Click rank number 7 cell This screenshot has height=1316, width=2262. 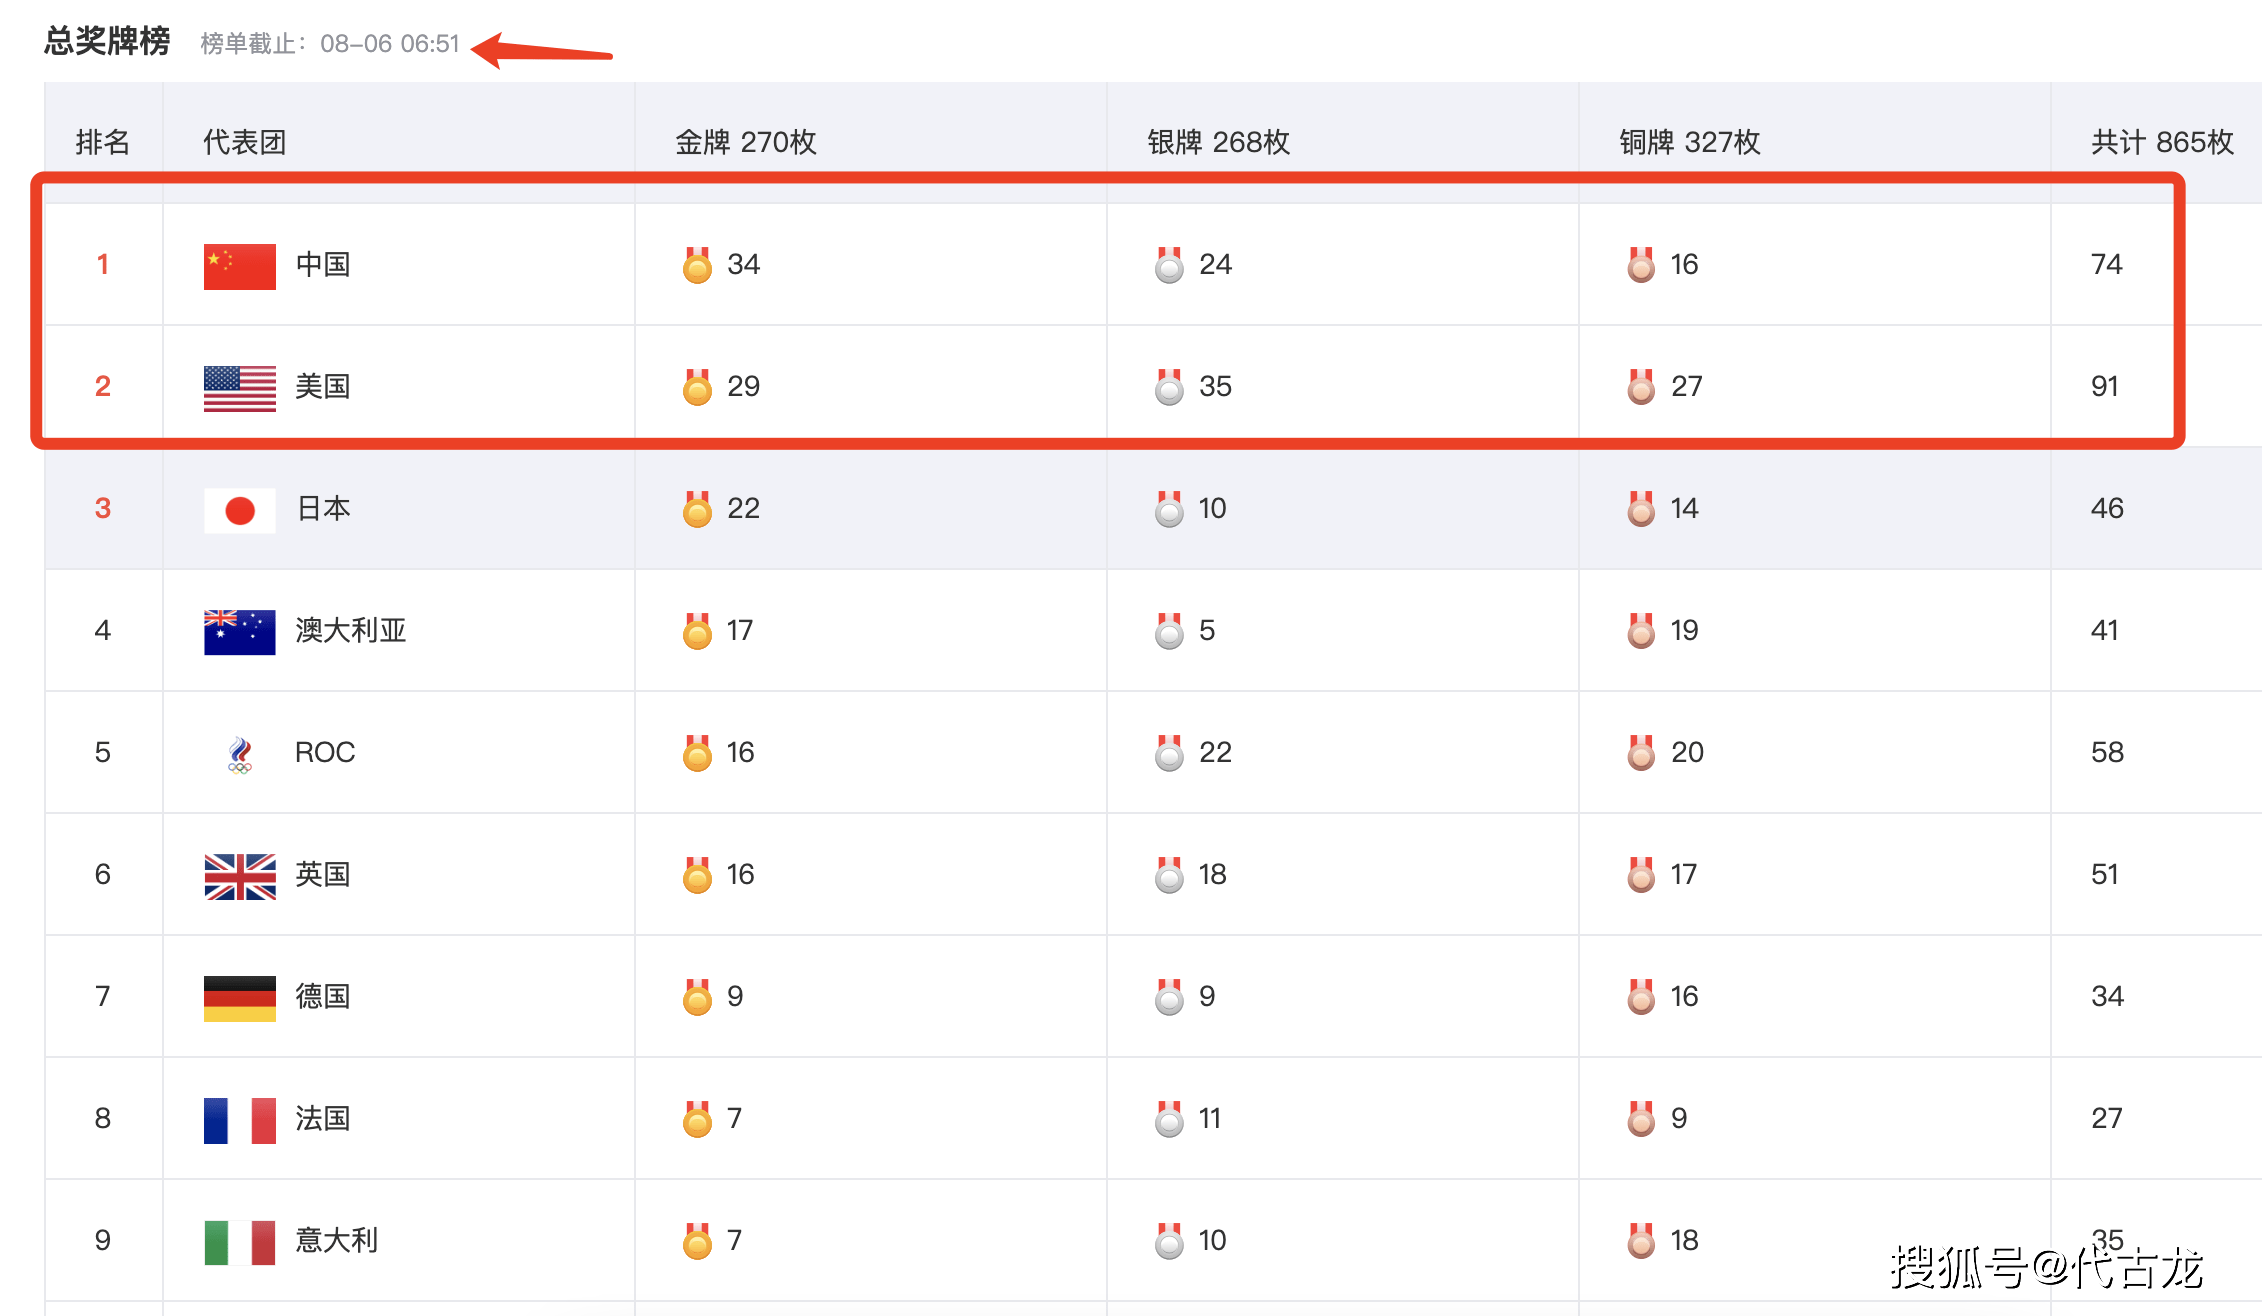(x=103, y=996)
